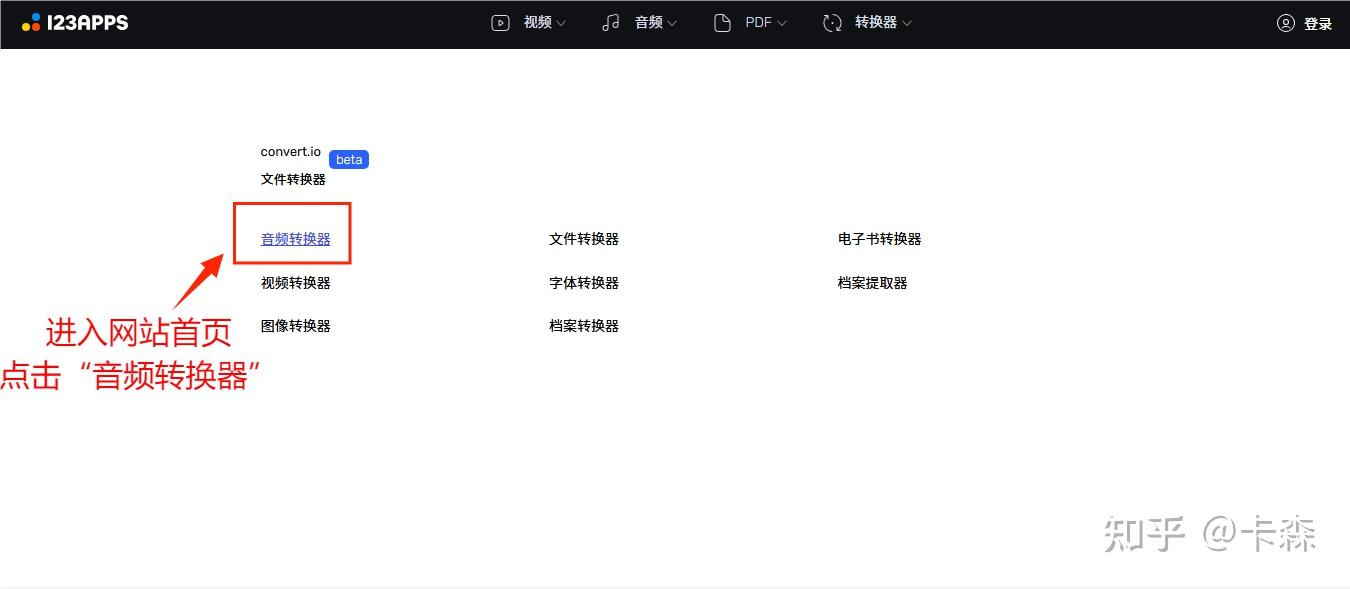Click the user profile login icon
This screenshot has height=589, width=1350.
click(1286, 23)
